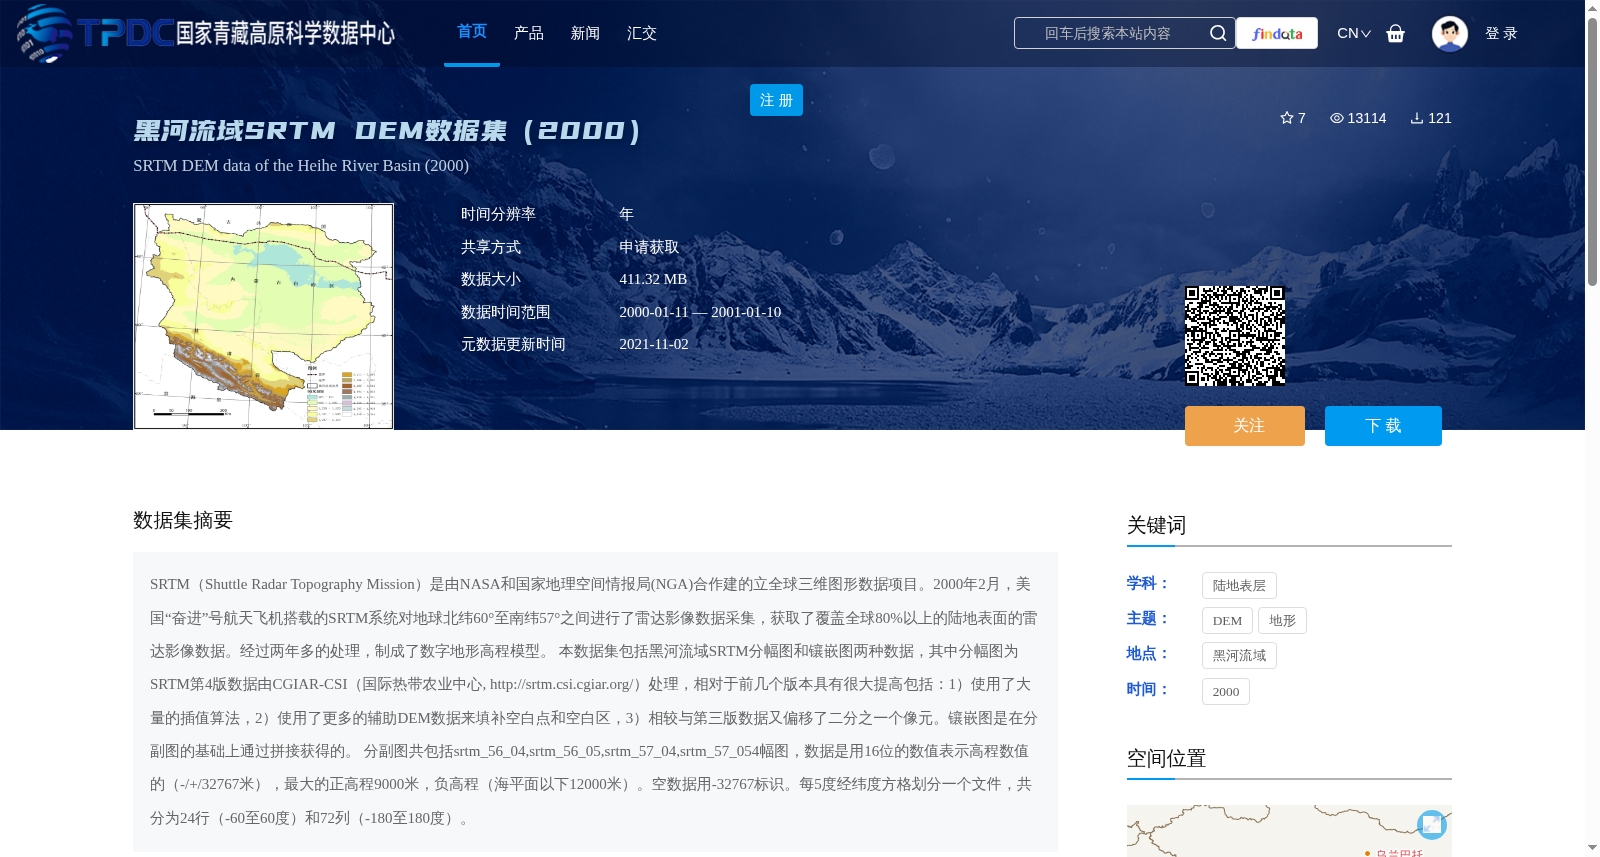Click the 注册 register button
Viewport: 1600px width, 857px height.
click(x=776, y=100)
